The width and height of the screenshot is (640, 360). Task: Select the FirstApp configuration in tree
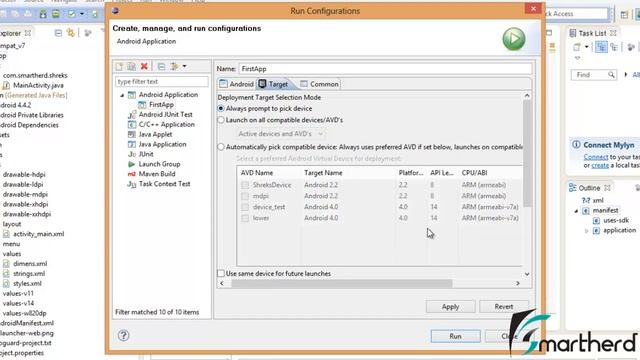161,104
